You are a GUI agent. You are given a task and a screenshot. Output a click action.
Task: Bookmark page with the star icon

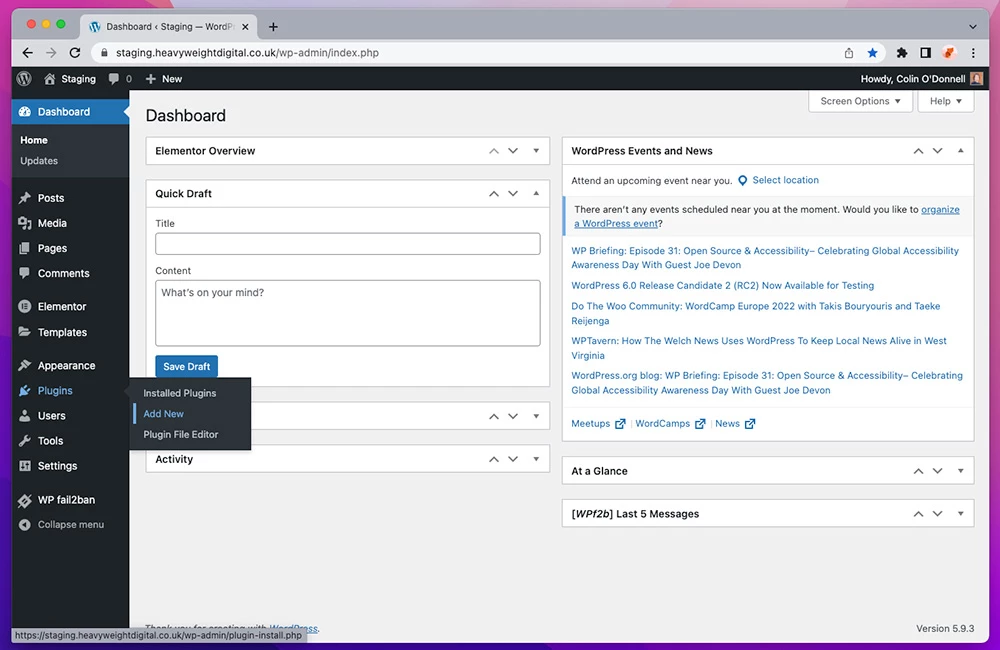click(873, 53)
